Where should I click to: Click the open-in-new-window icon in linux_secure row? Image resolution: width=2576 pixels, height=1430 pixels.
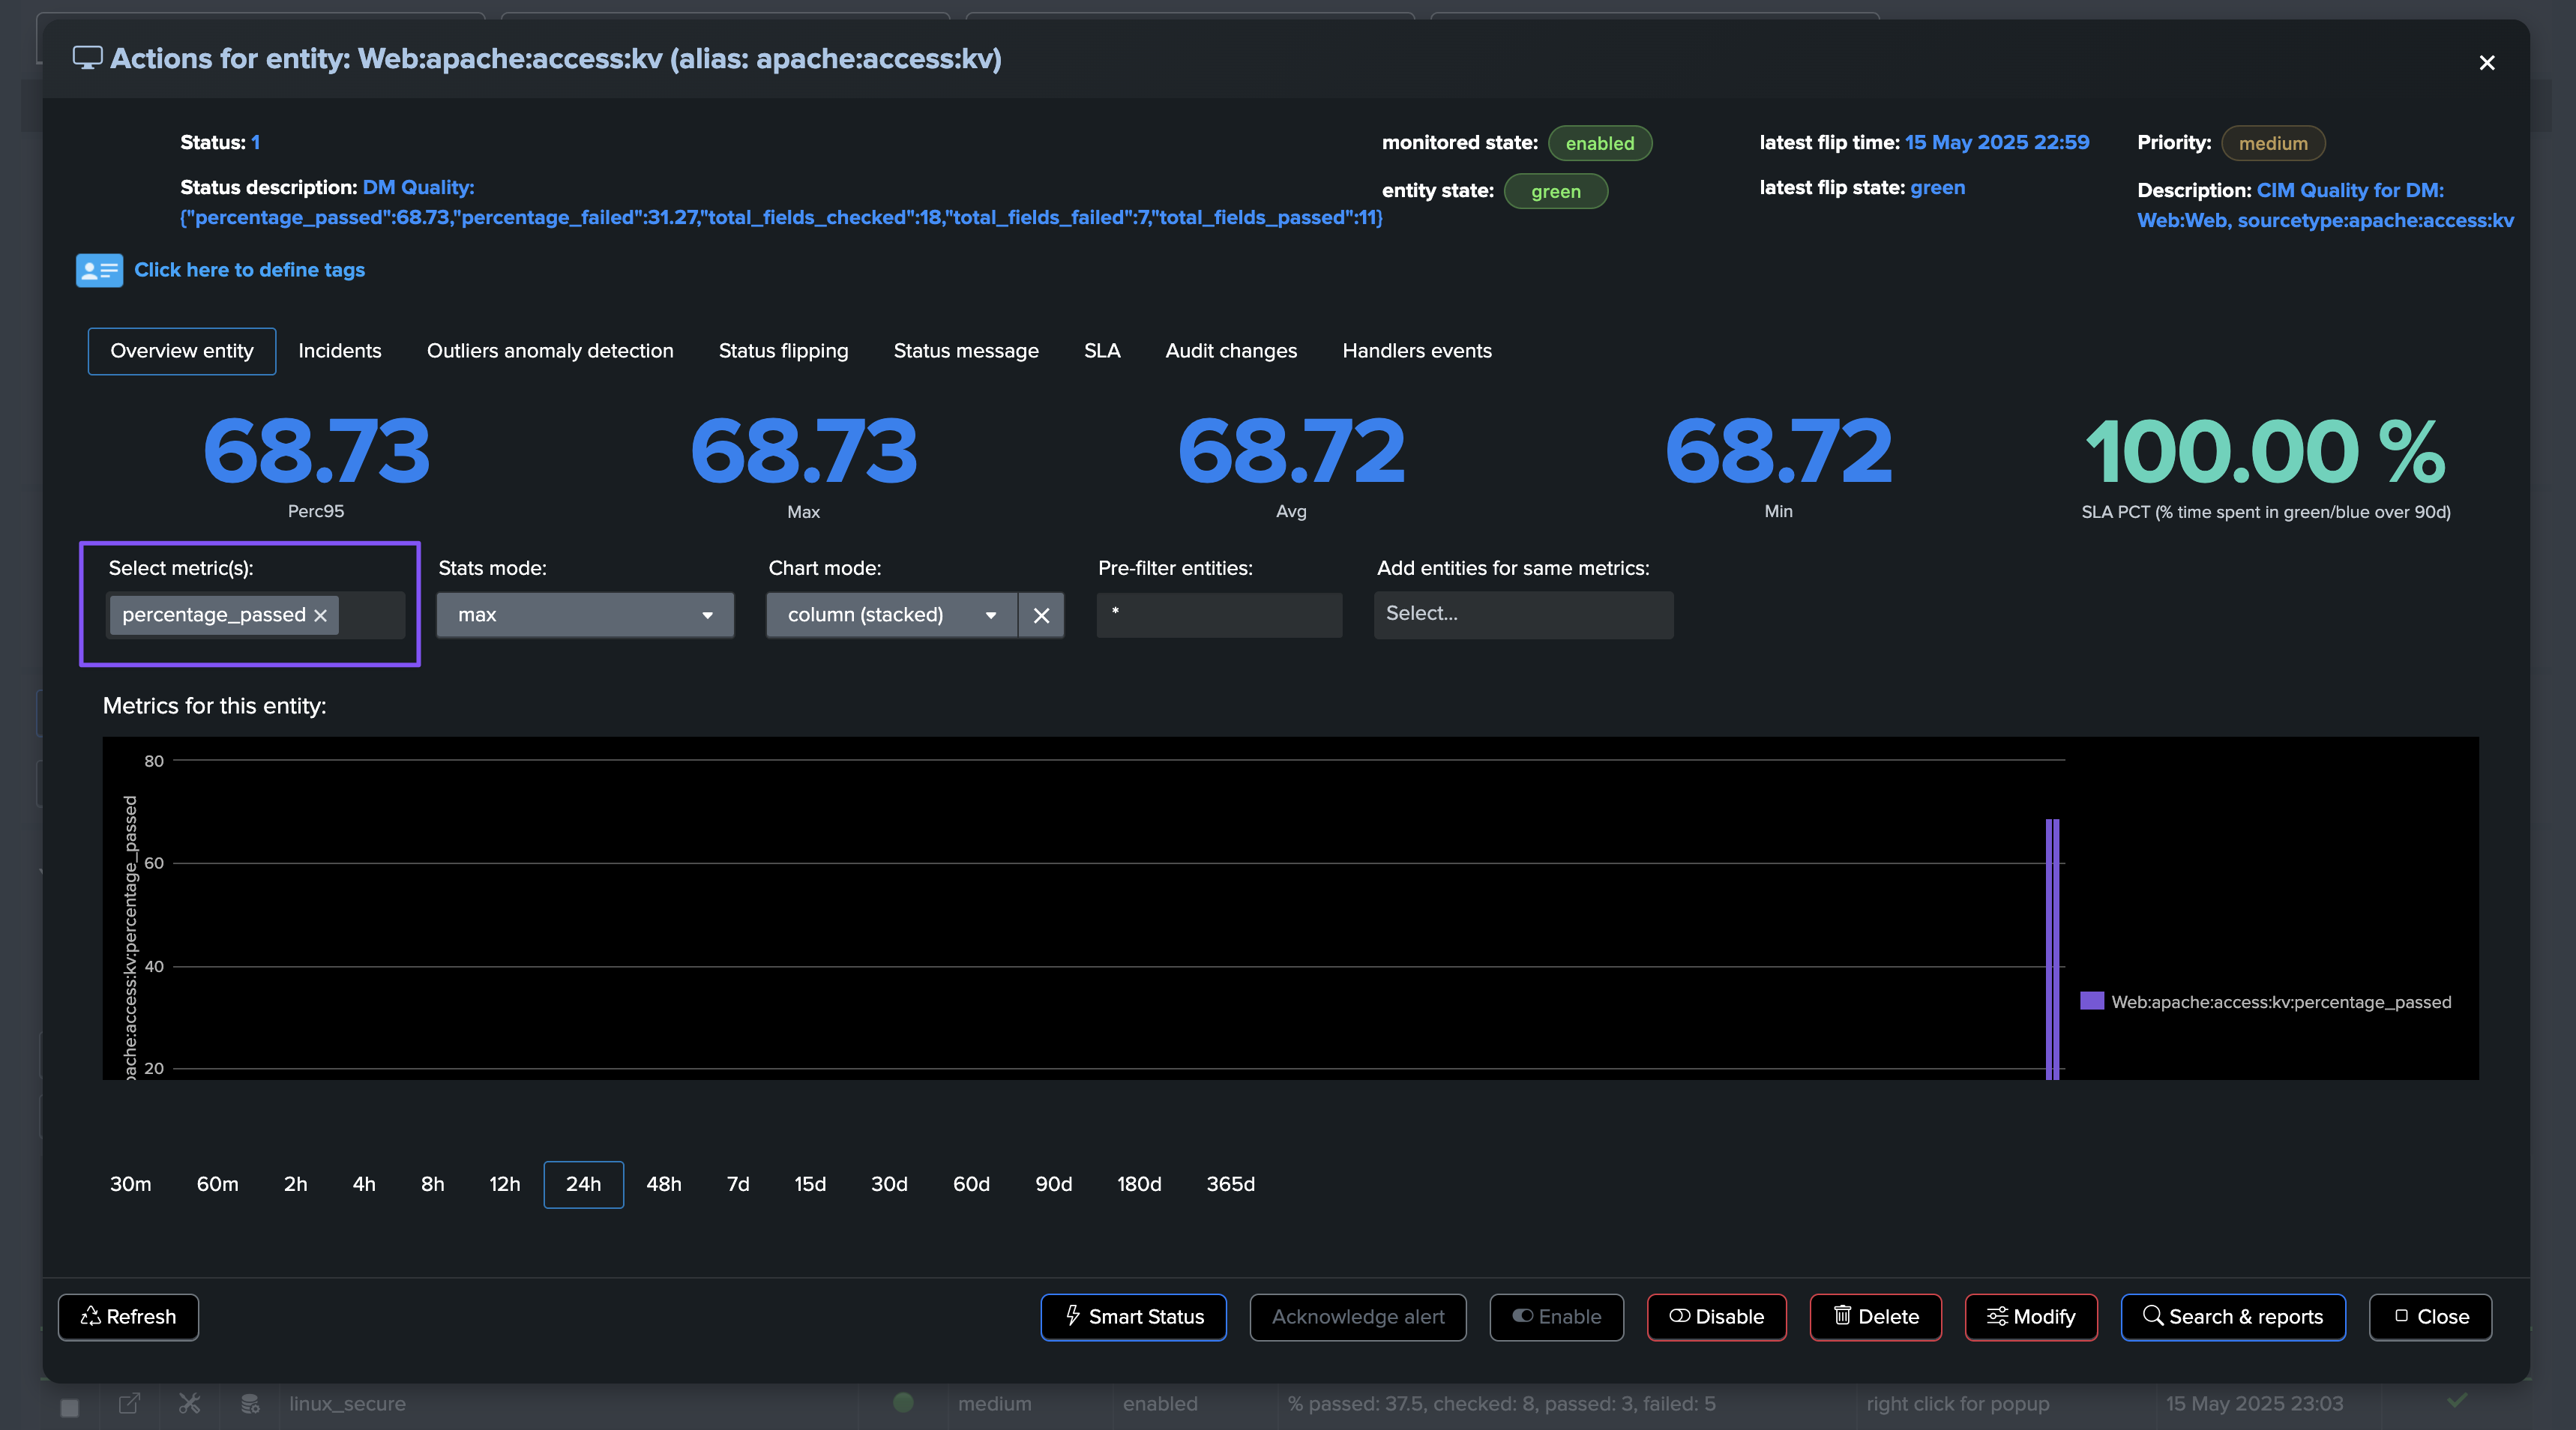(129, 1403)
